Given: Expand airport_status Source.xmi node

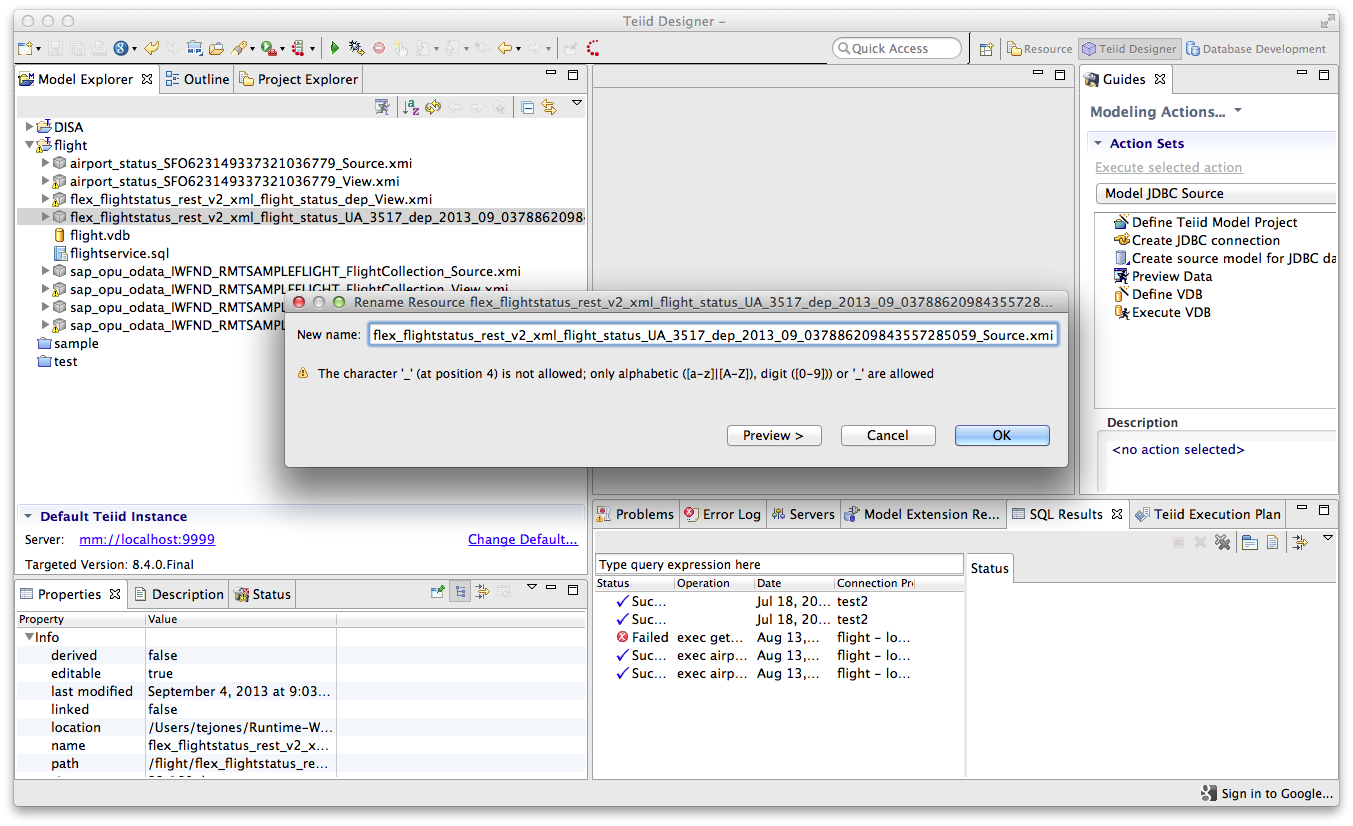Looking at the screenshot, I should [45, 163].
